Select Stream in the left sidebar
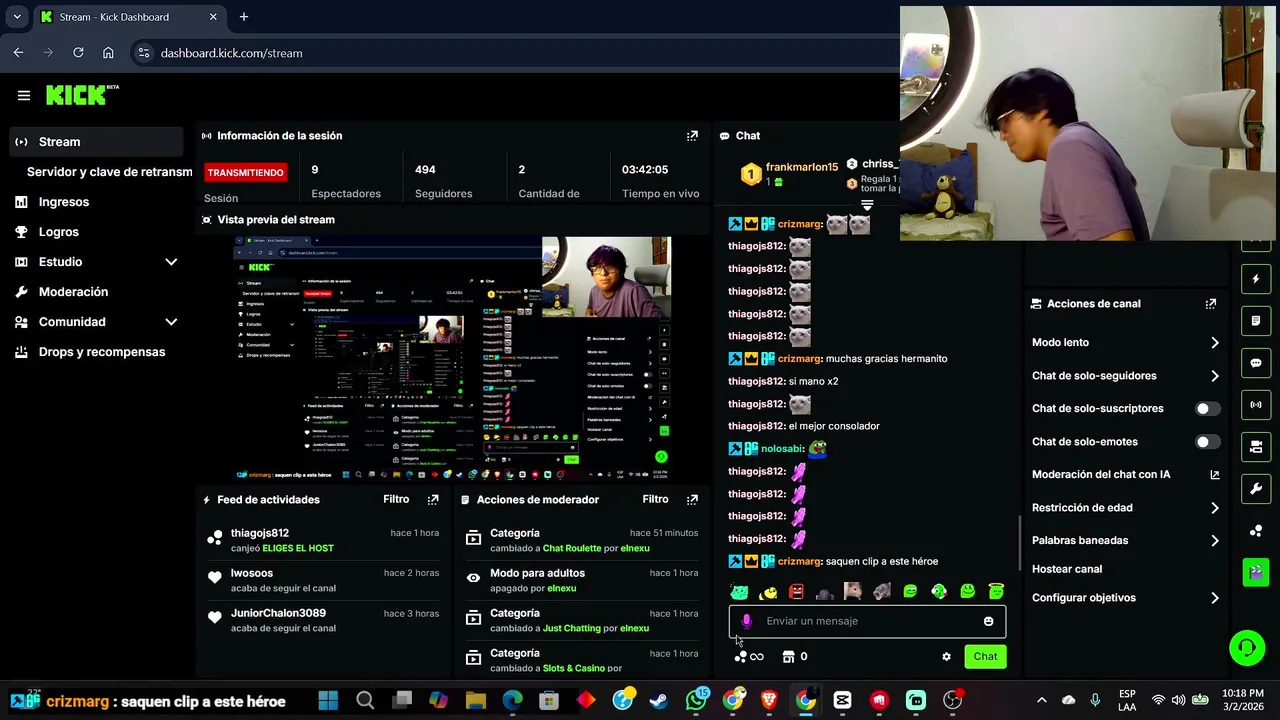The height and width of the screenshot is (720, 1280). tap(96, 142)
